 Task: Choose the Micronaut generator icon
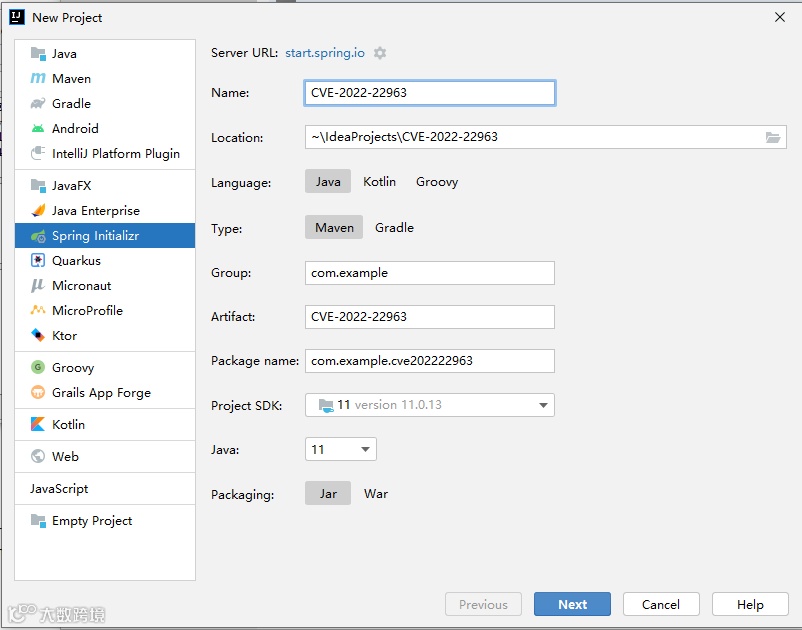point(38,285)
